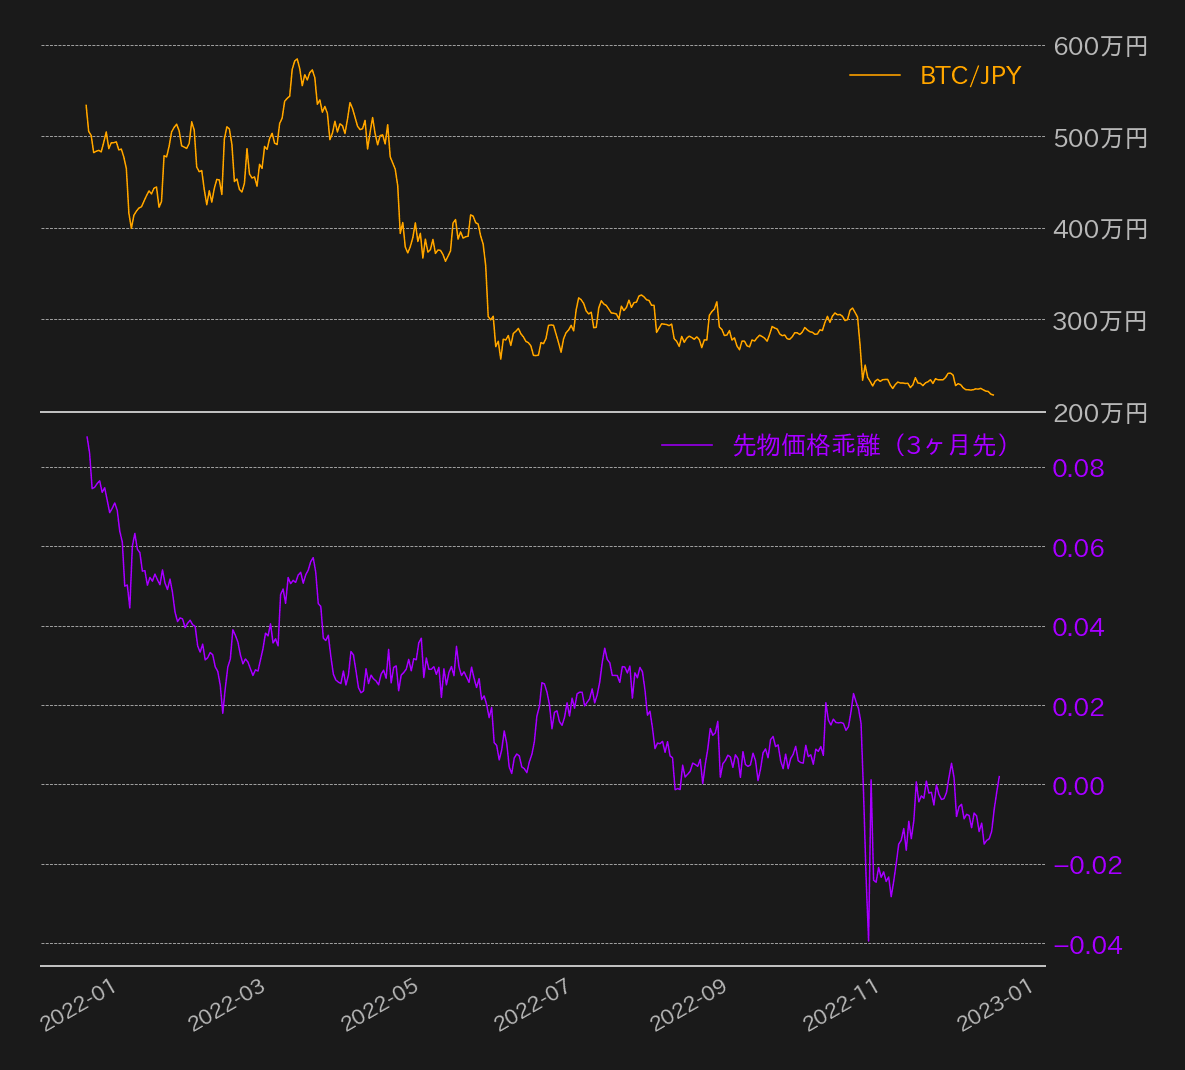1185x1070 pixels.
Task: Click the 2022-03 date label
Action: [227, 1004]
